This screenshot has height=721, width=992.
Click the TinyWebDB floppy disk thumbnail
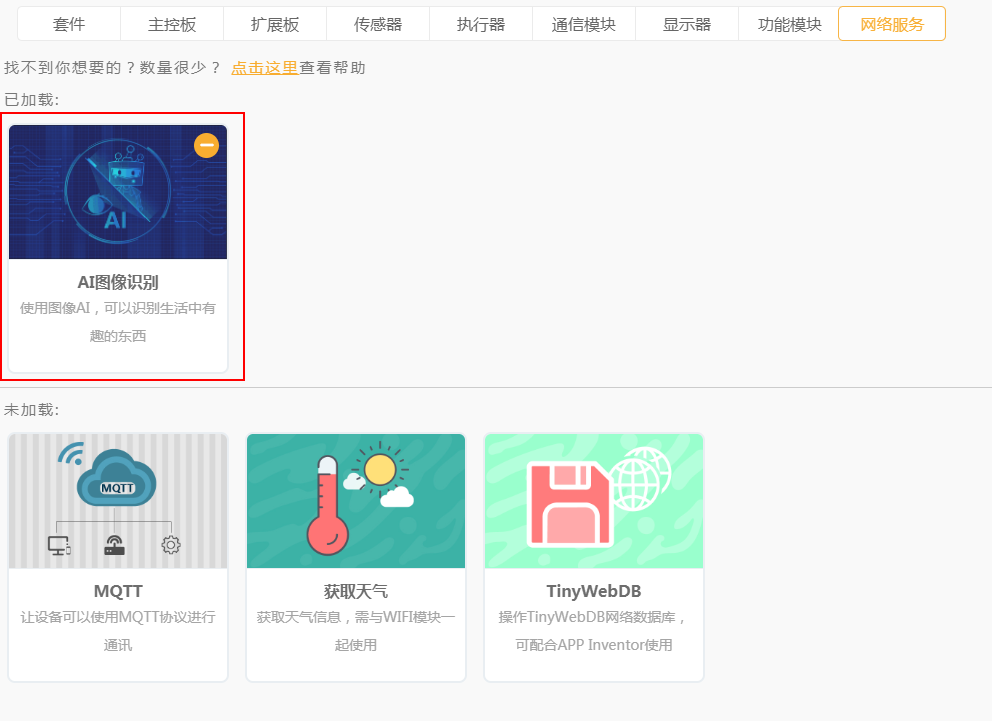click(x=593, y=501)
